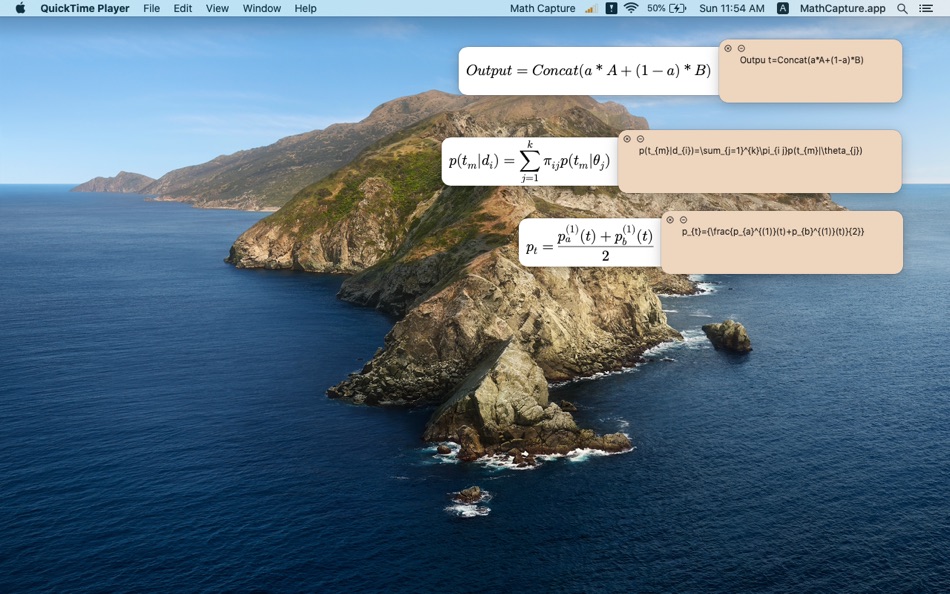Open the File menu
The height and width of the screenshot is (594, 950).
151,8
